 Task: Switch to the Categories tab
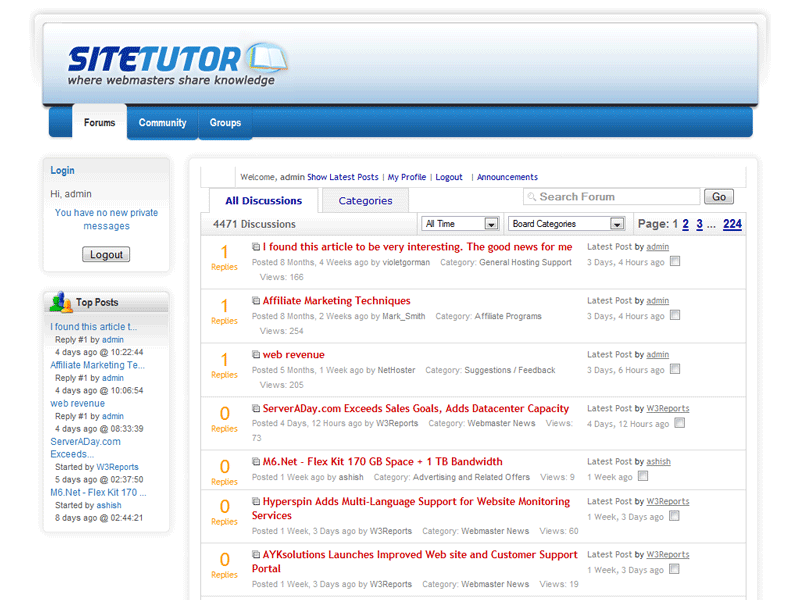coord(365,201)
